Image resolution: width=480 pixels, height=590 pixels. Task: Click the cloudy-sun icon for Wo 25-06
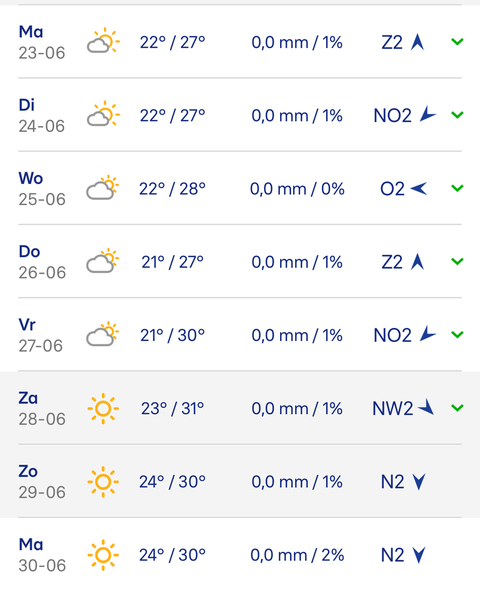click(103, 187)
